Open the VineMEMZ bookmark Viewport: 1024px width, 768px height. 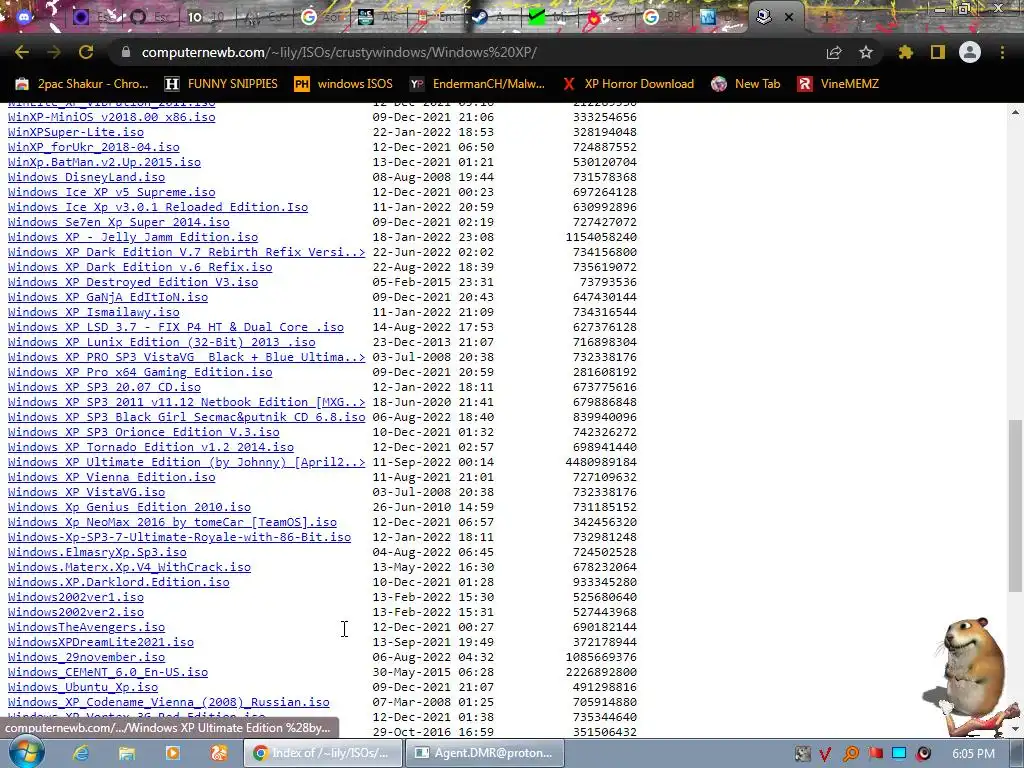click(x=838, y=84)
